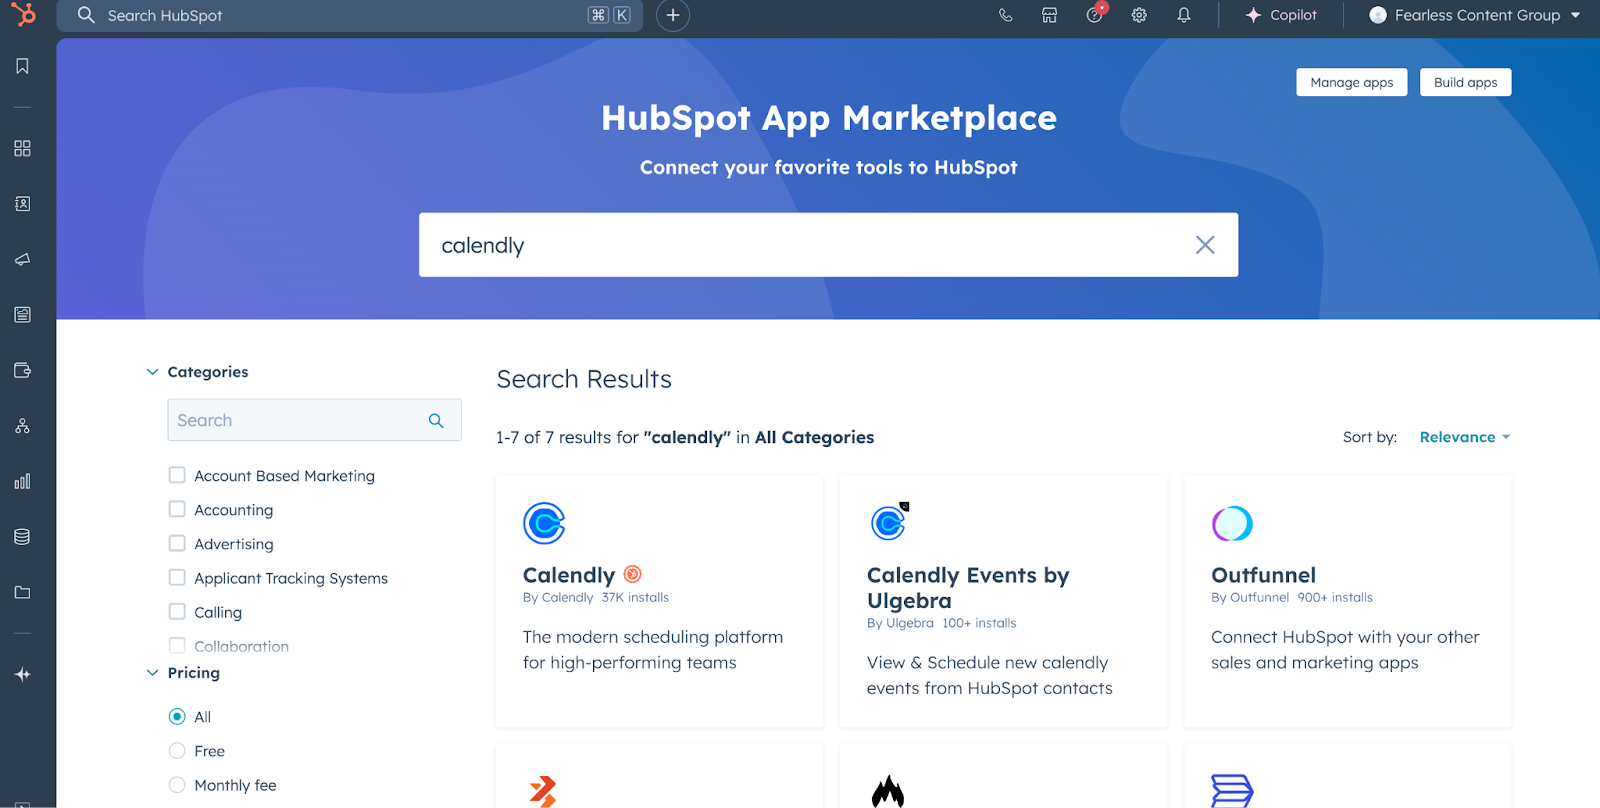Open the Commerce wallet icon in sidebar
This screenshot has width=1600, height=808.
(x=22, y=370)
